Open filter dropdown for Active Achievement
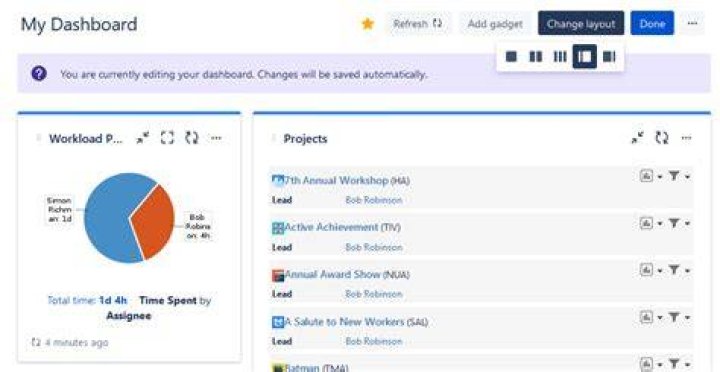 [679, 223]
